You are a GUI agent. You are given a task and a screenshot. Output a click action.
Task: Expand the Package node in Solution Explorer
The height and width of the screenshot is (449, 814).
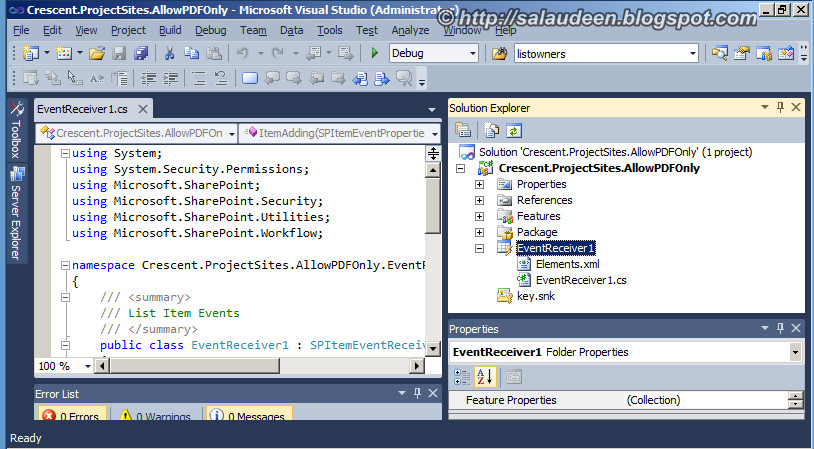[x=479, y=233]
